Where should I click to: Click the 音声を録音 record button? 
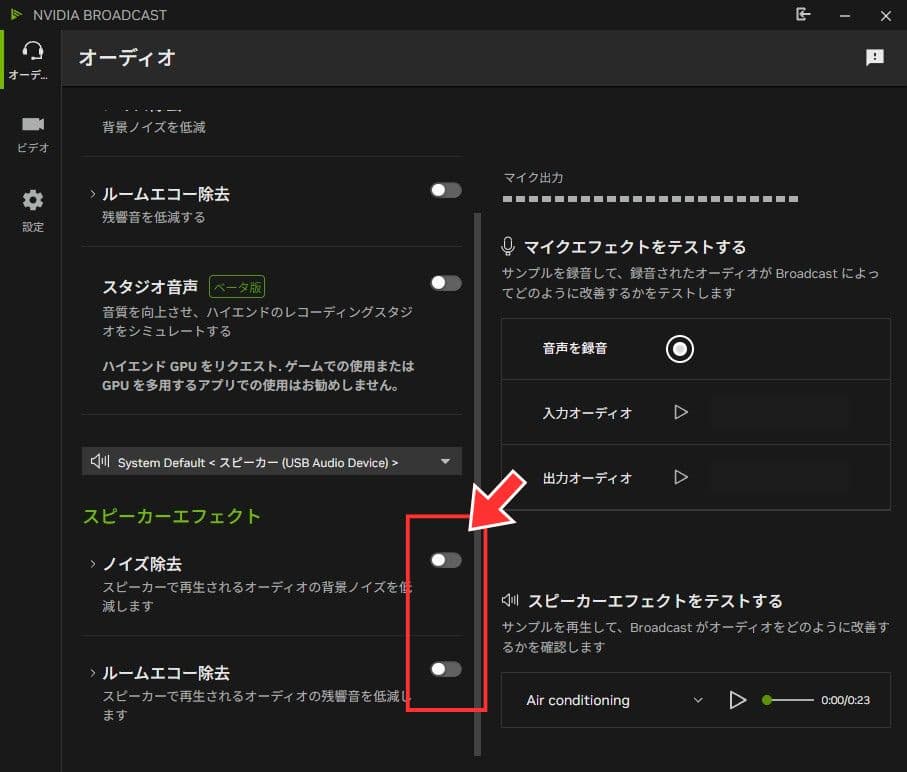tap(680, 349)
